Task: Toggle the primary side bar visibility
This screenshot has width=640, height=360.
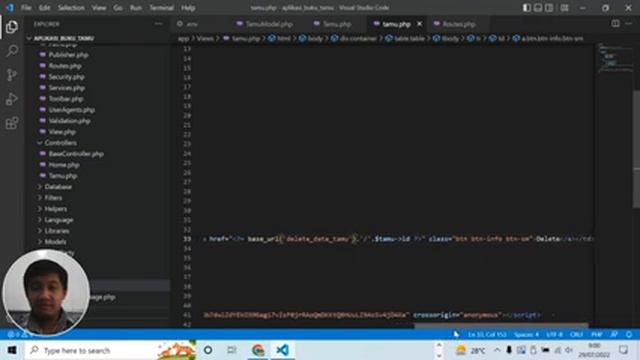Action: pyautogui.click(x=527, y=8)
